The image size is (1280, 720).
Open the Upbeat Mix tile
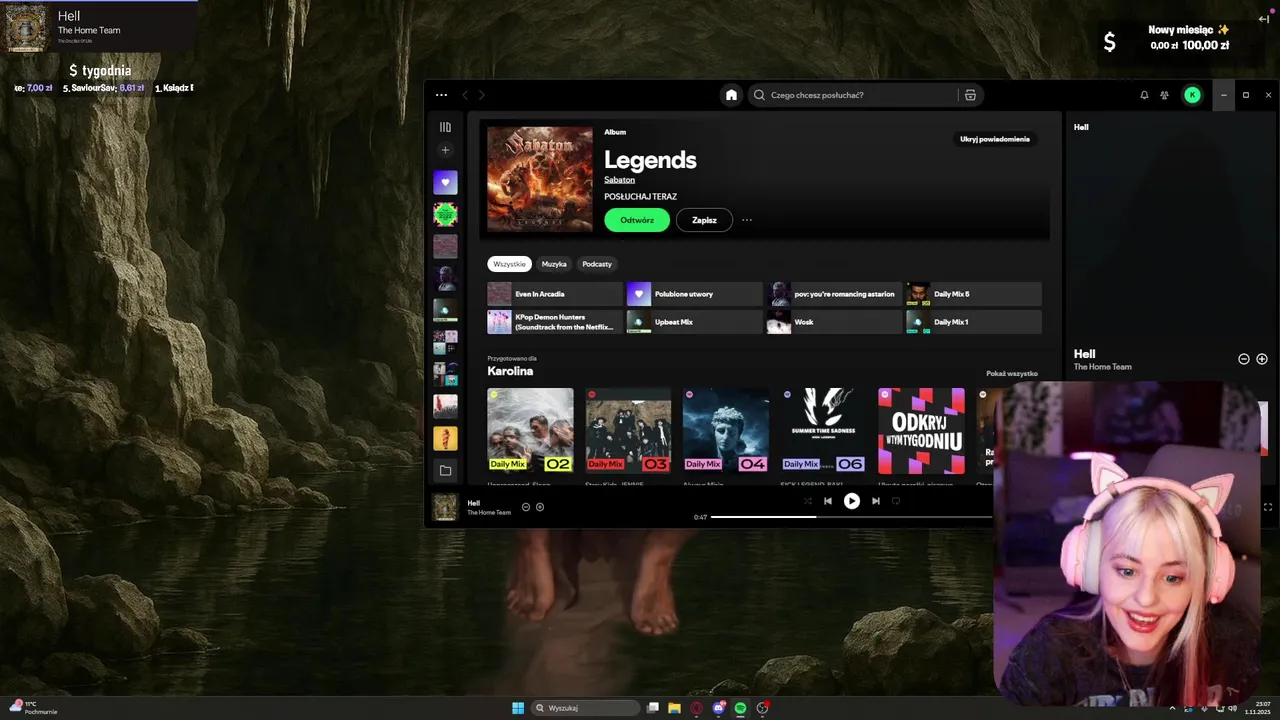[x=694, y=322]
